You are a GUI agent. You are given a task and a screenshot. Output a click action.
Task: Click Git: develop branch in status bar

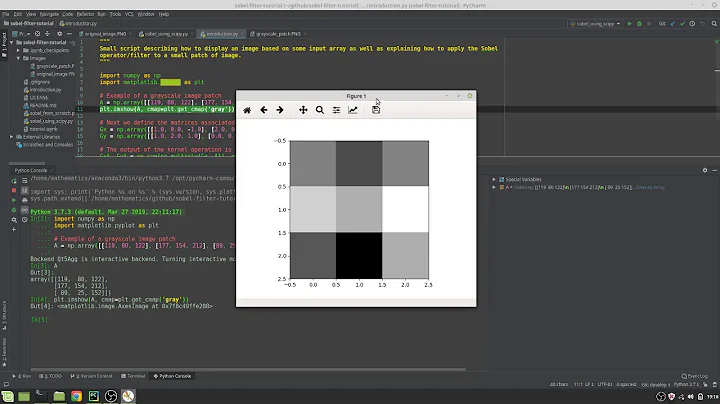click(x=654, y=385)
